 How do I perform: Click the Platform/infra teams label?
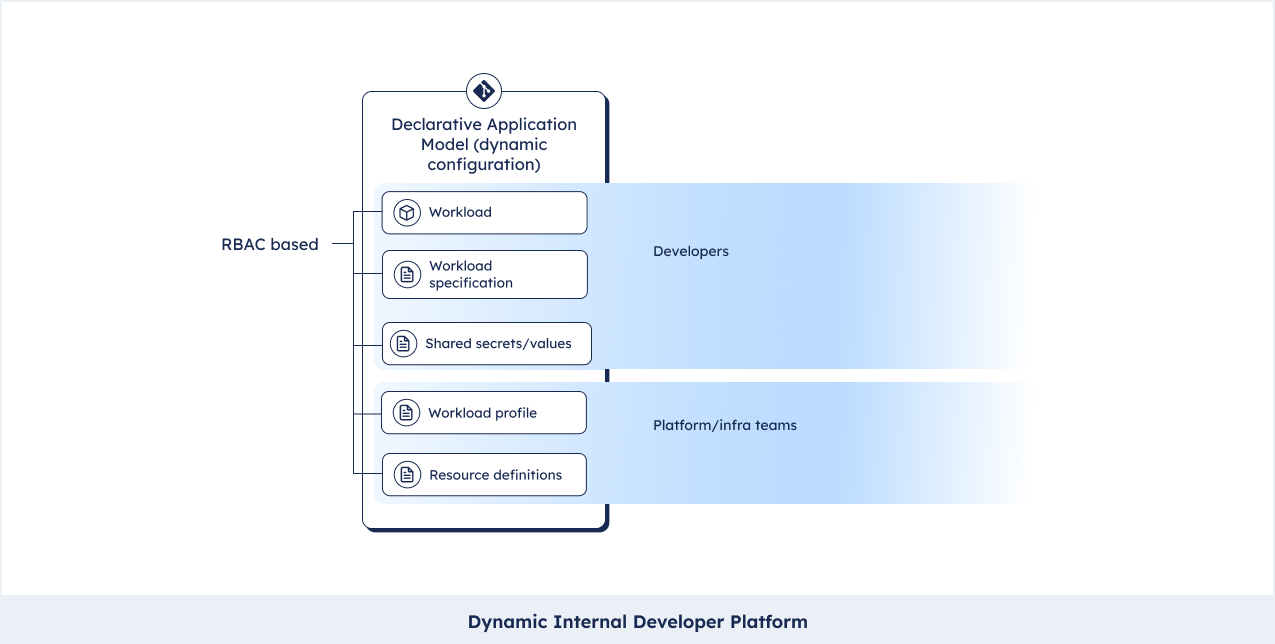(x=725, y=425)
